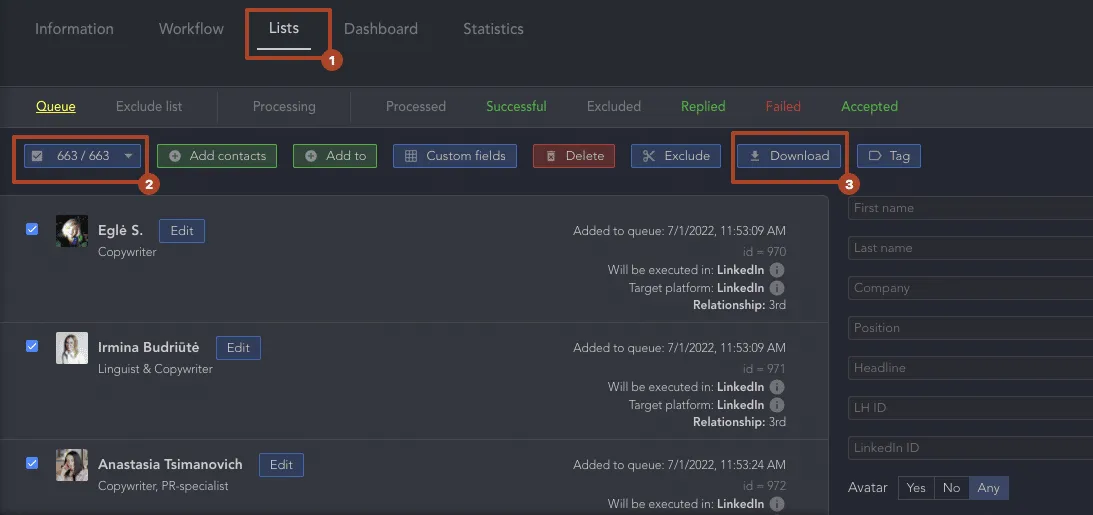Uncheck Eglė S. contact checkbox
This screenshot has height=515, width=1093.
pyautogui.click(x=32, y=229)
